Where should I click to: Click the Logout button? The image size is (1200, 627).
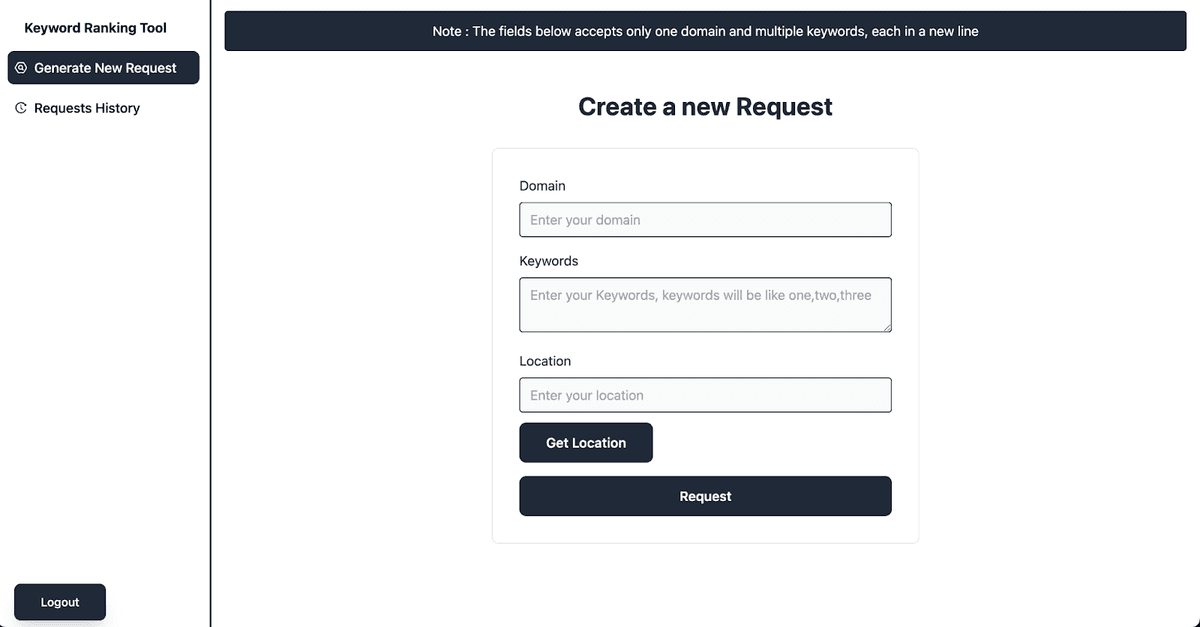[x=59, y=601]
